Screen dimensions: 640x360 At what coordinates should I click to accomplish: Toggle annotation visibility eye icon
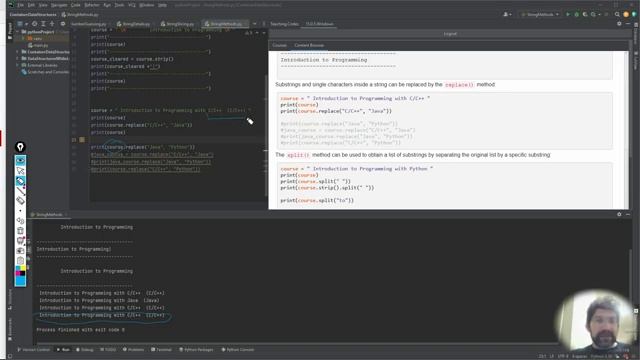(20, 160)
